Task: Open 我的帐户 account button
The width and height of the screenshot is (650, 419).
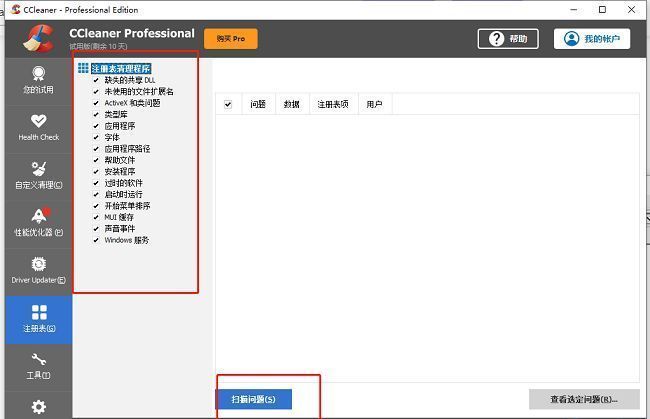Action: [x=593, y=39]
